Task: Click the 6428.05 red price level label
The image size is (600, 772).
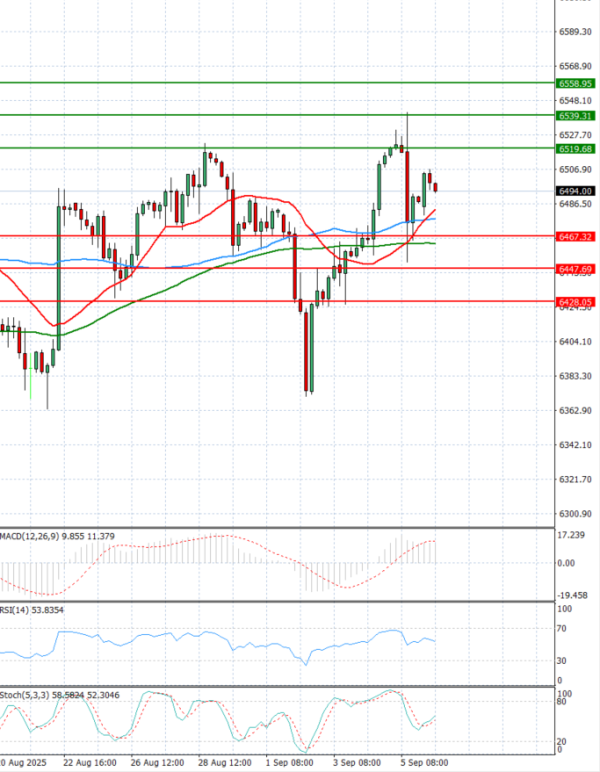Action: 575,302
